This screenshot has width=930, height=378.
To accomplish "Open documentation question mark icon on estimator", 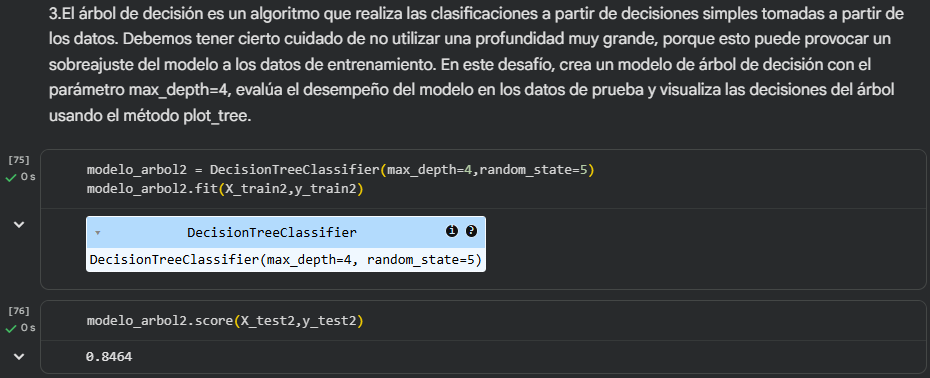I will (472, 231).
